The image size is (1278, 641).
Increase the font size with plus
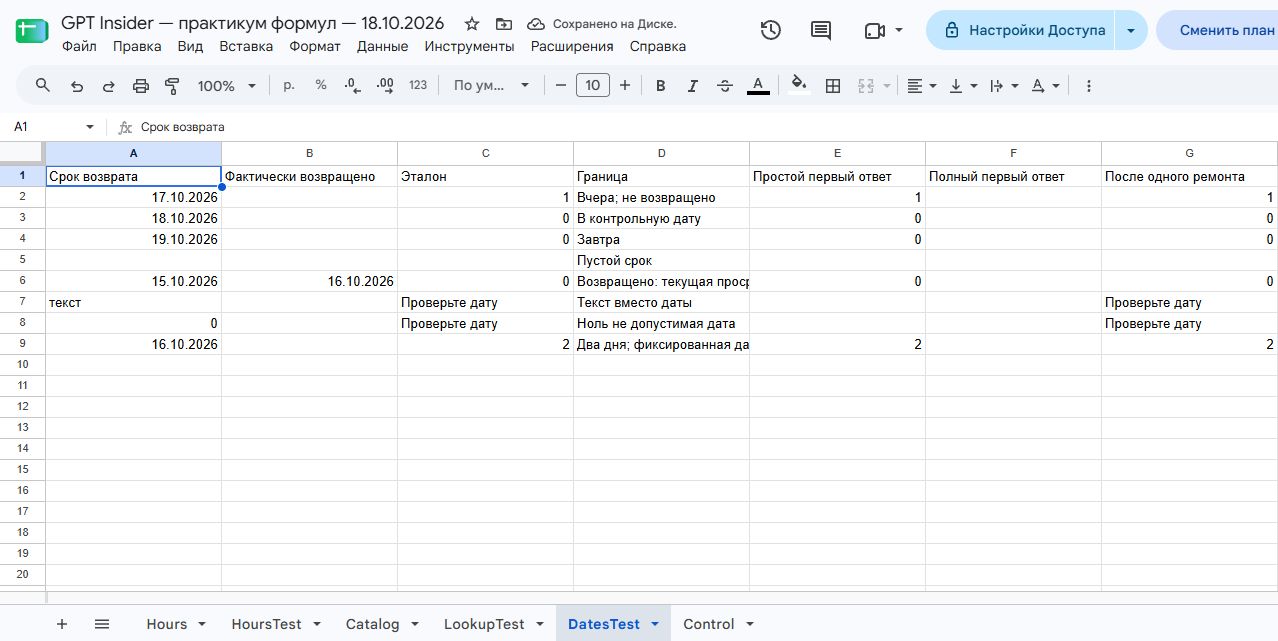click(x=625, y=86)
